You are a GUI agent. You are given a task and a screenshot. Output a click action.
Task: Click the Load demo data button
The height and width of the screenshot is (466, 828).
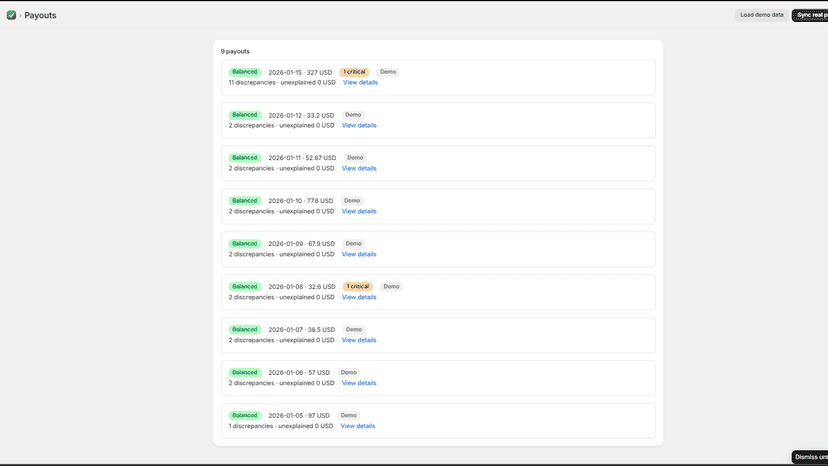click(x=761, y=15)
